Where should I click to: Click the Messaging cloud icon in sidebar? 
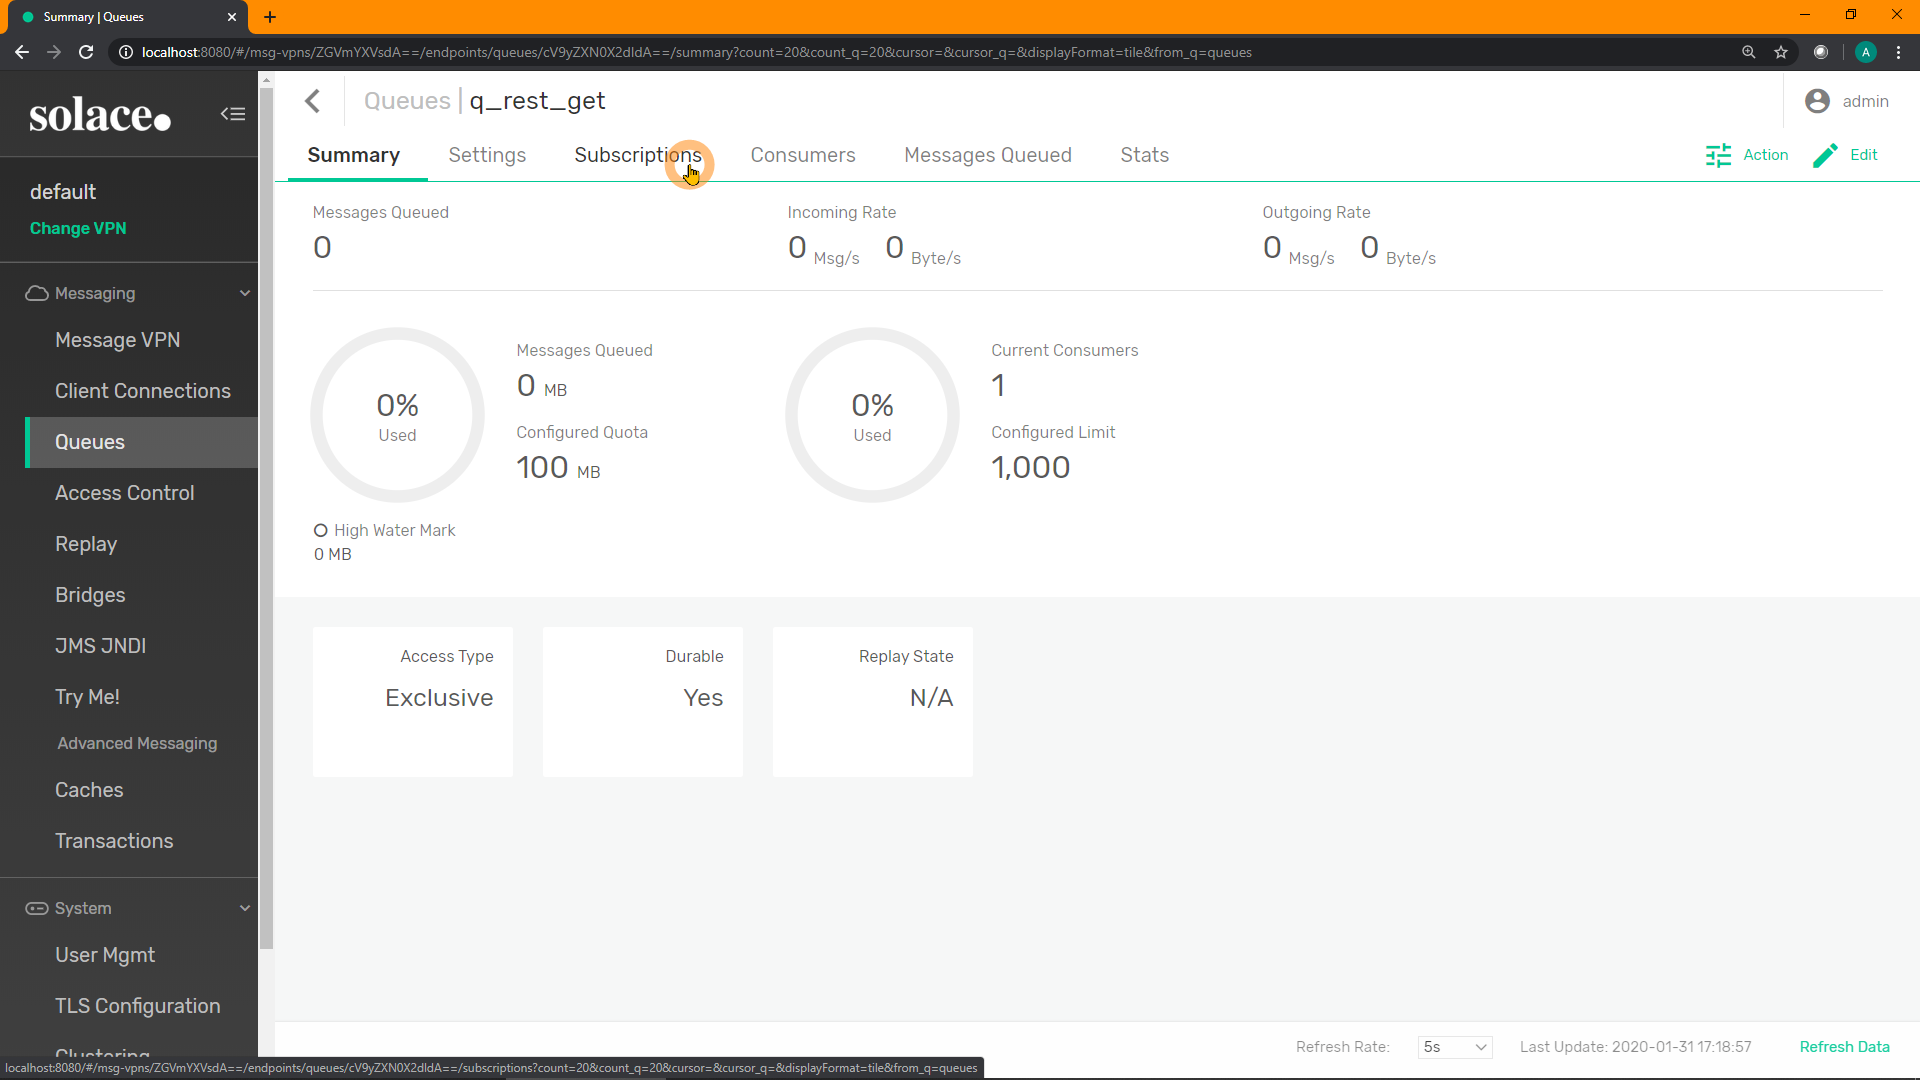(37, 293)
